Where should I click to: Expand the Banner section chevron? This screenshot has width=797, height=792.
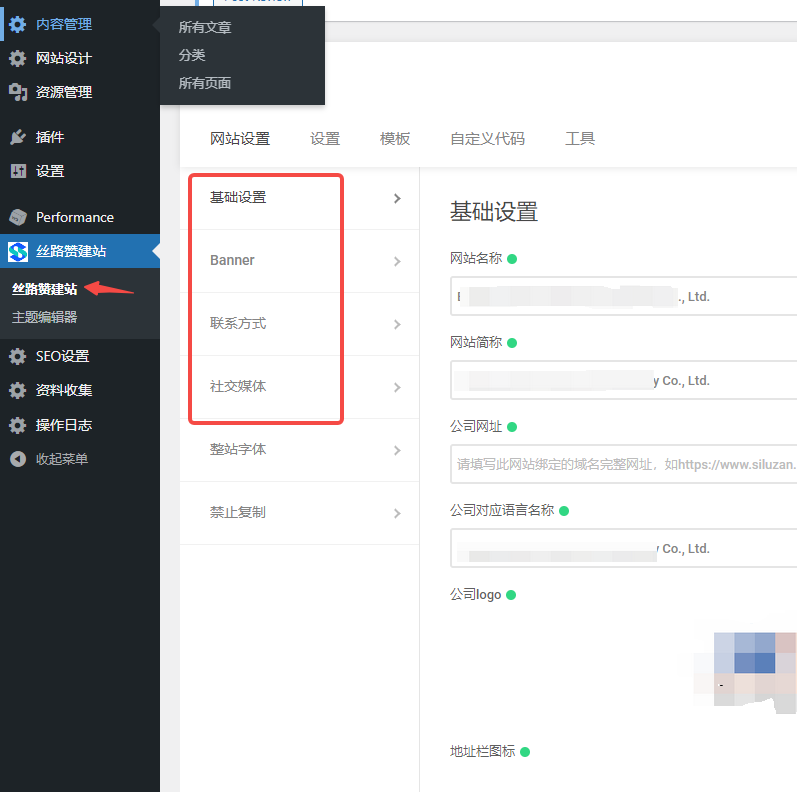click(397, 261)
